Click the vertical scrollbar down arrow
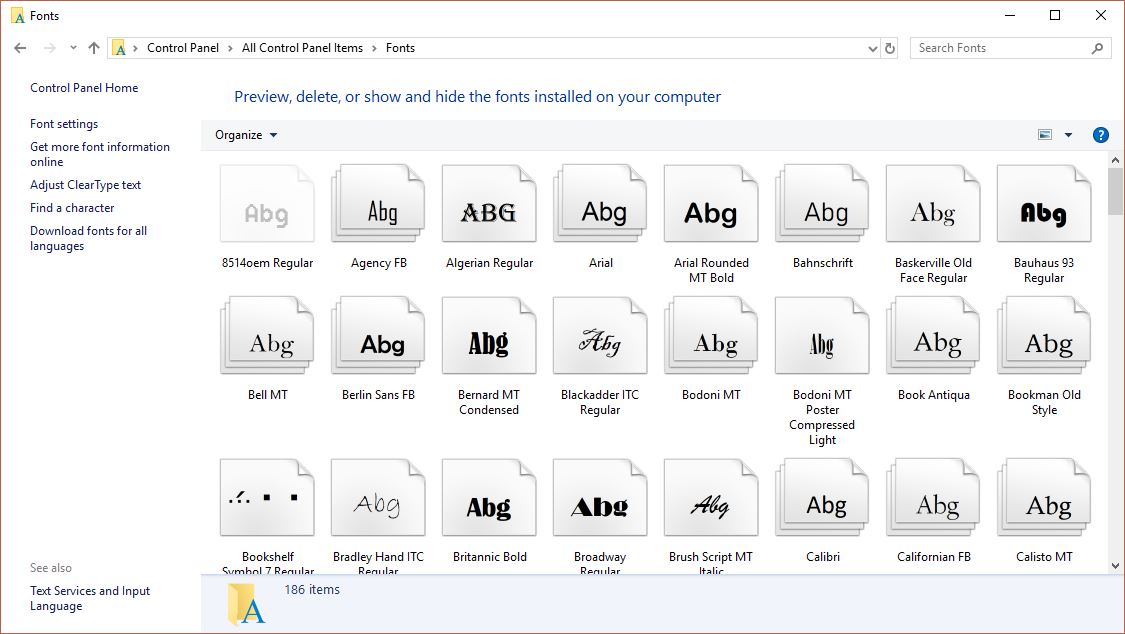 1115,566
